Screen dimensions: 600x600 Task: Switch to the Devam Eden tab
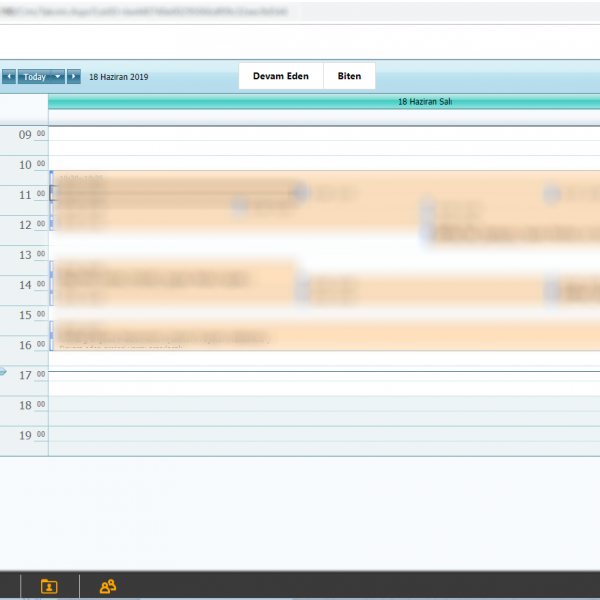click(281, 77)
